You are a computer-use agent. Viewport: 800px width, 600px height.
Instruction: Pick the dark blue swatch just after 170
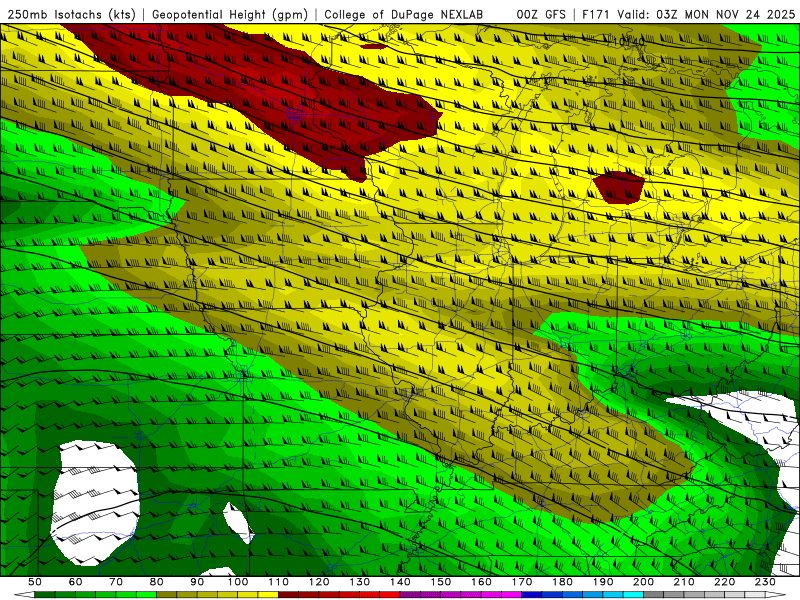(532, 595)
